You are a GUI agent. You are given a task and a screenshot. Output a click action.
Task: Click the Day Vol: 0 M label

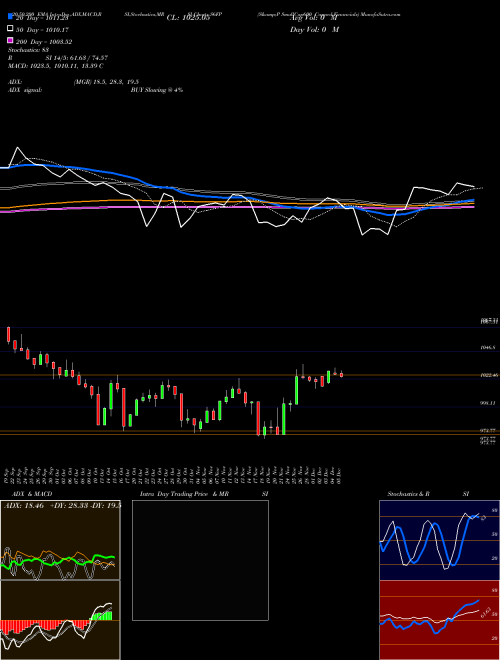pos(314,30)
